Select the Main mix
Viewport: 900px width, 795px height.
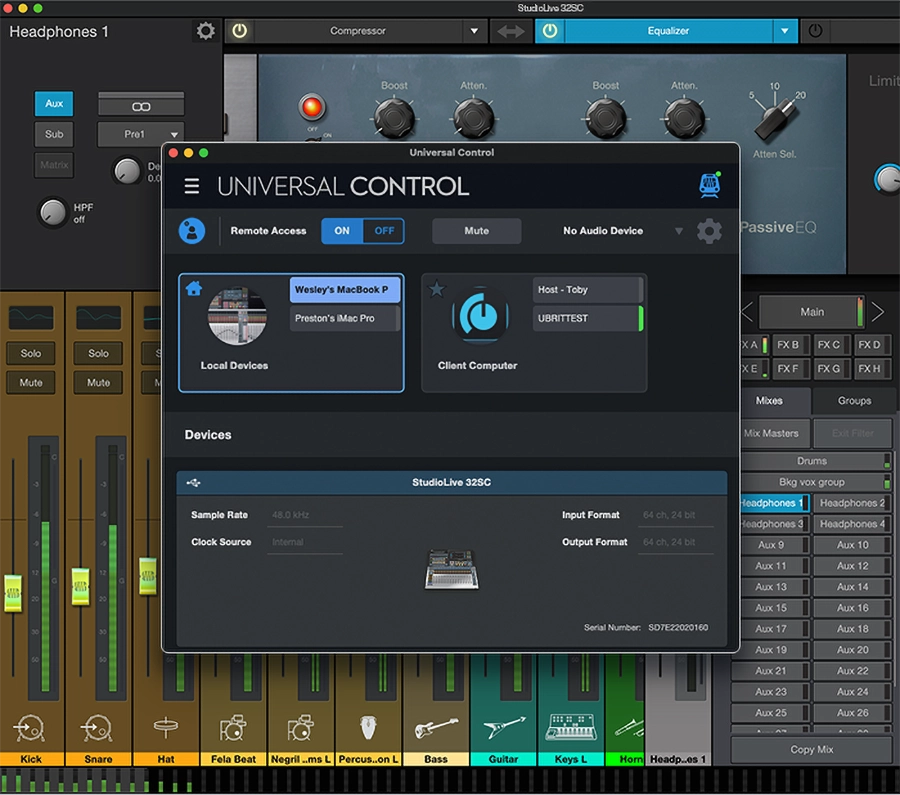coord(812,312)
